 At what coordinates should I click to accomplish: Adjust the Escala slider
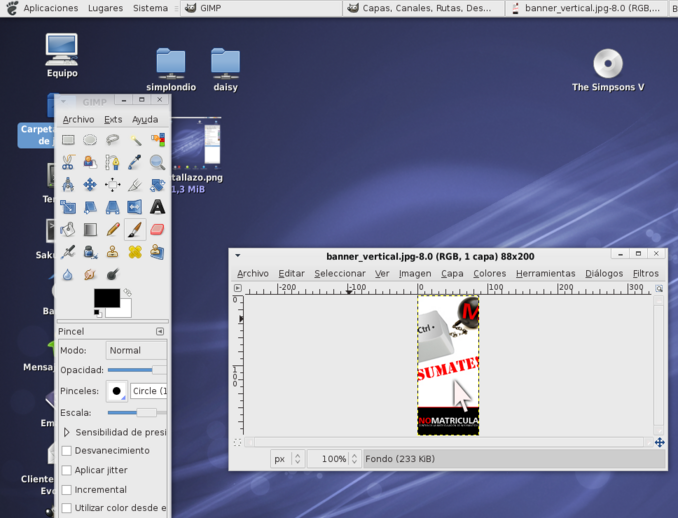pyautogui.click(x=137, y=412)
